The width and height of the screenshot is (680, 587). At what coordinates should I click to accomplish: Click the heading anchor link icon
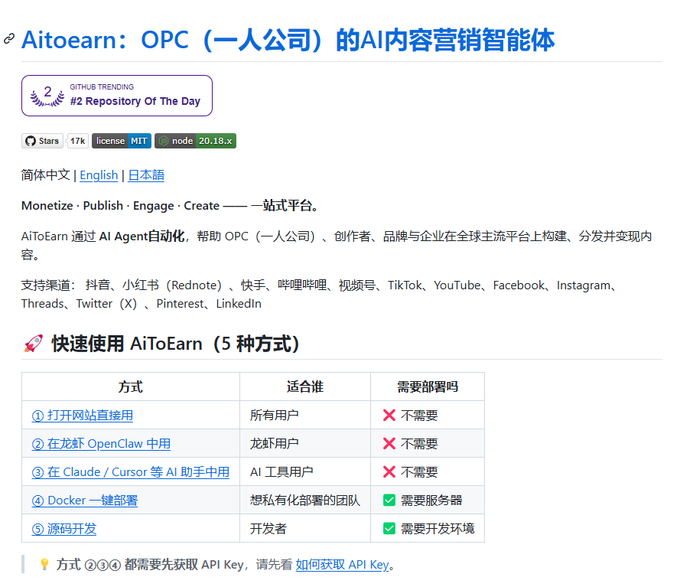click(x=9, y=39)
